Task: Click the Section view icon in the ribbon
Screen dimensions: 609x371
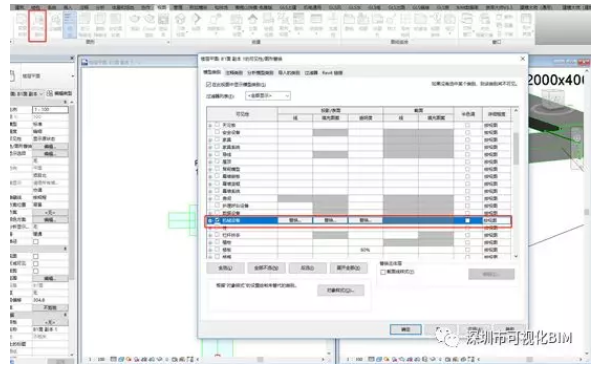Action: pos(197,25)
